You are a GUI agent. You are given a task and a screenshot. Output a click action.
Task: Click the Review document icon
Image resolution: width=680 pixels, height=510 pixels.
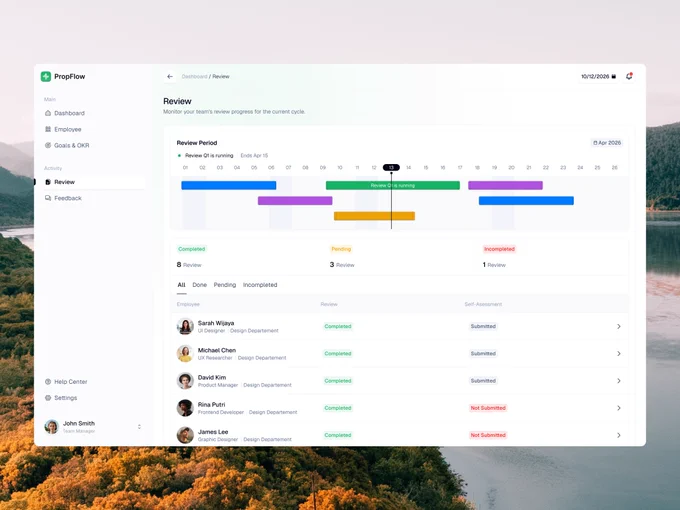pyautogui.click(x=48, y=182)
